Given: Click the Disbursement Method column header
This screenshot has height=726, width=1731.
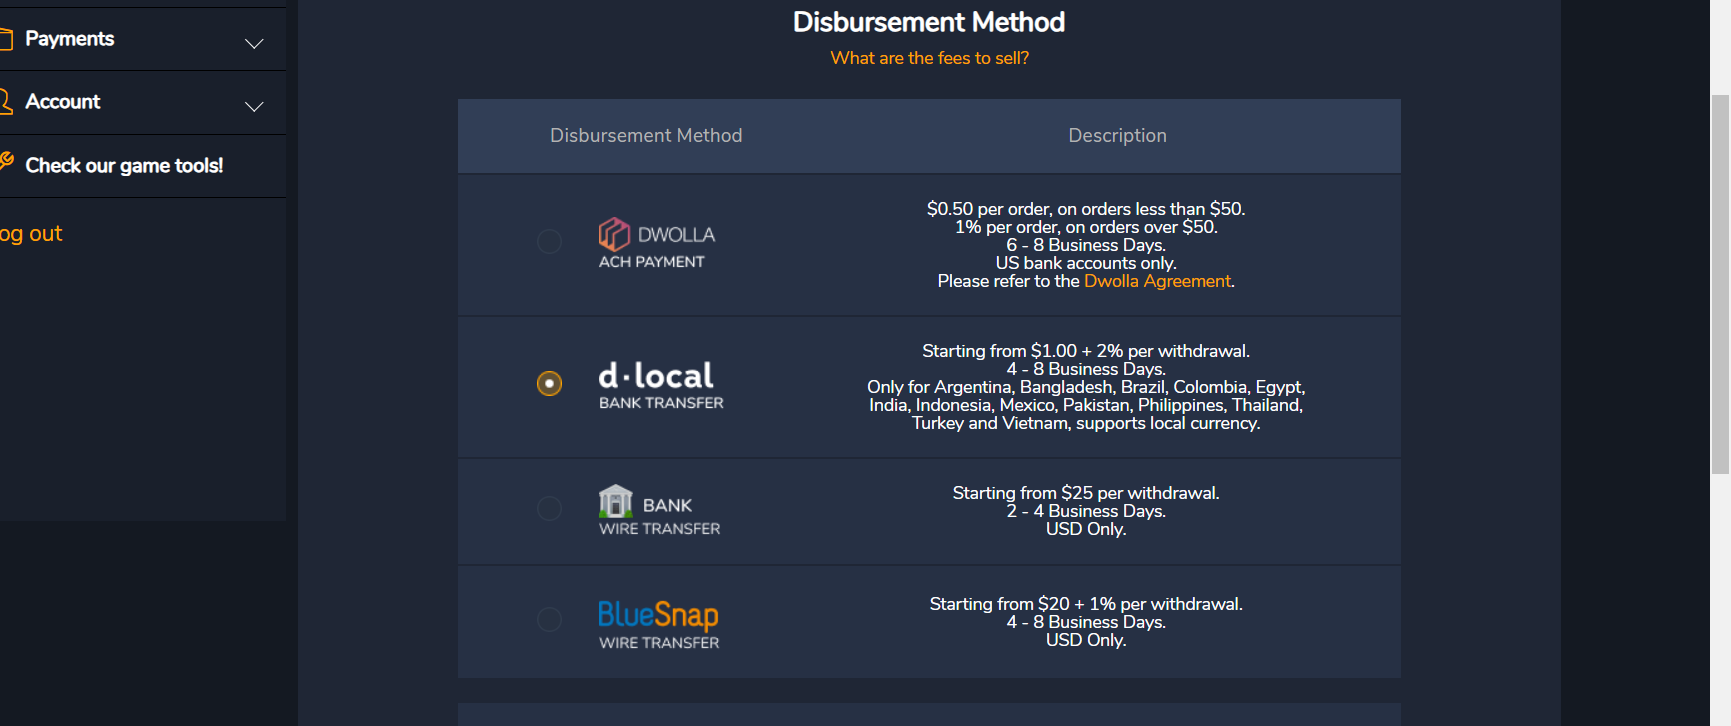Looking at the screenshot, I should point(646,135).
